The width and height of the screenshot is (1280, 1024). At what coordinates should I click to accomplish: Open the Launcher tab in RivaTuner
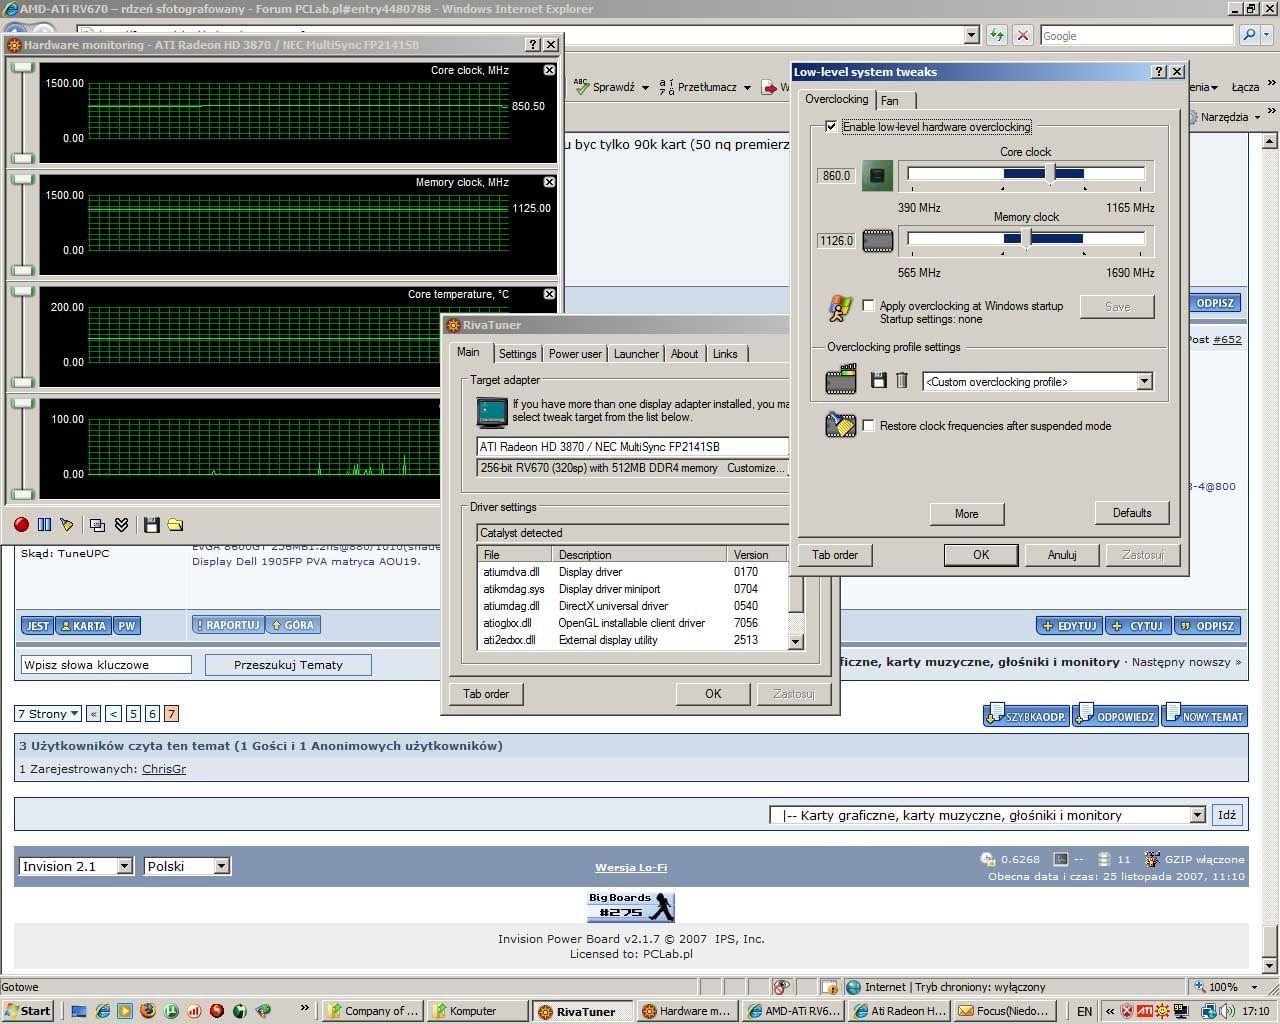coord(636,354)
